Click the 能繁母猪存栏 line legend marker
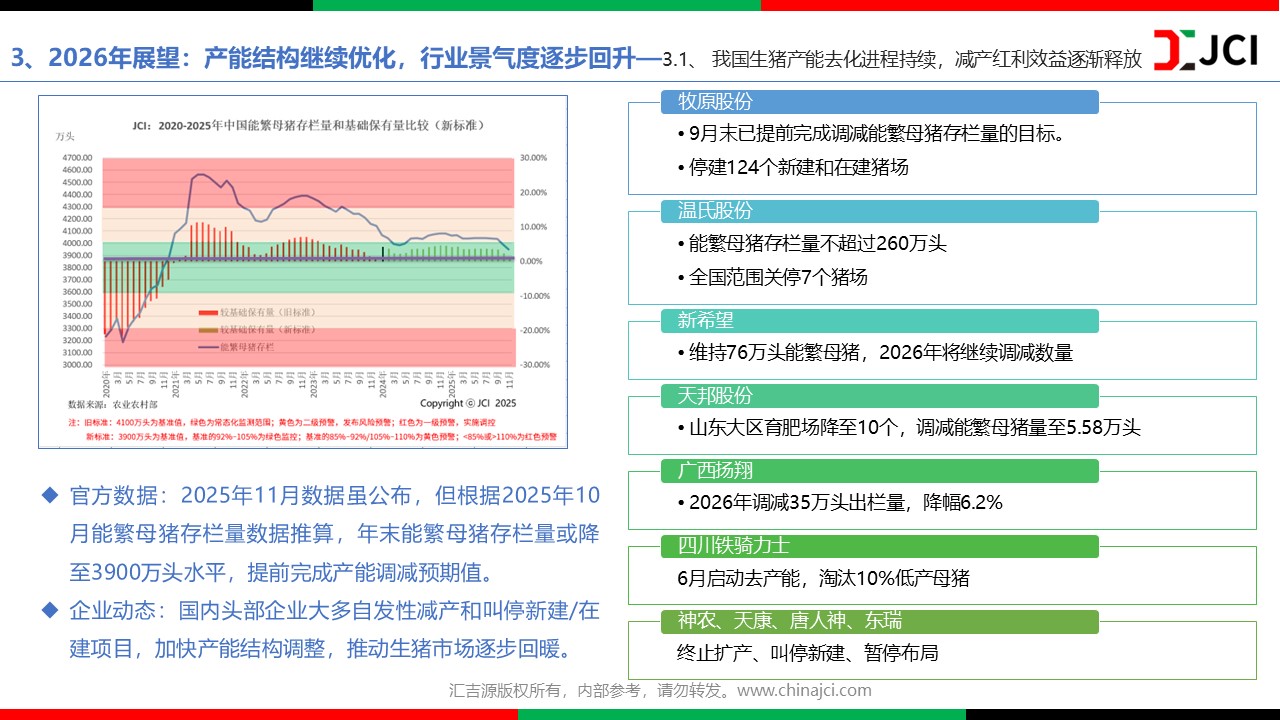Image resolution: width=1280 pixels, height=720 pixels. [208, 346]
